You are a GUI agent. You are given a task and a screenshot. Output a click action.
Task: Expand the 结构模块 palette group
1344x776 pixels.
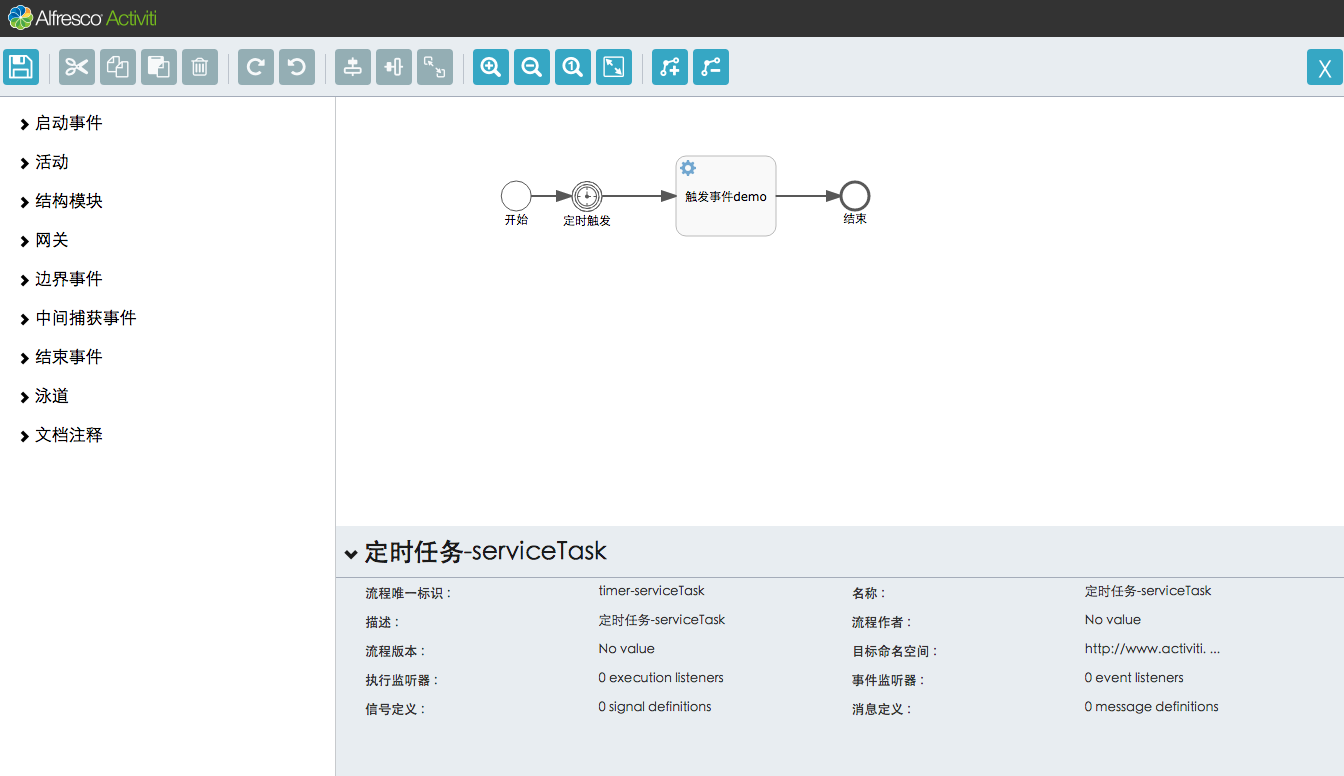[61, 201]
